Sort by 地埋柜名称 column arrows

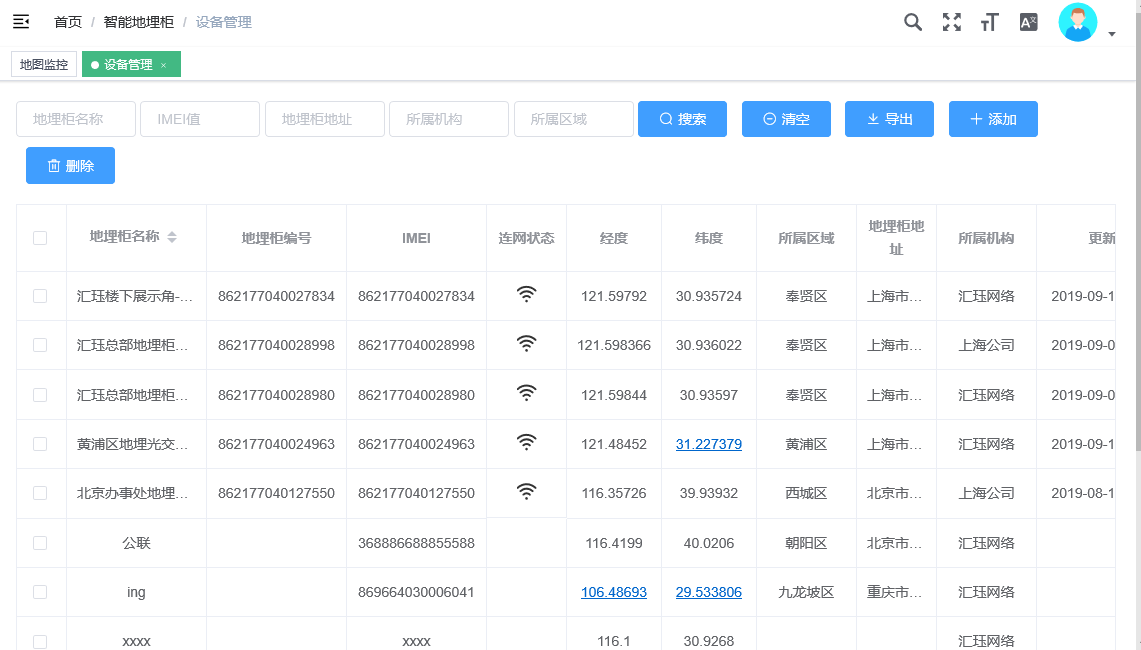point(172,238)
